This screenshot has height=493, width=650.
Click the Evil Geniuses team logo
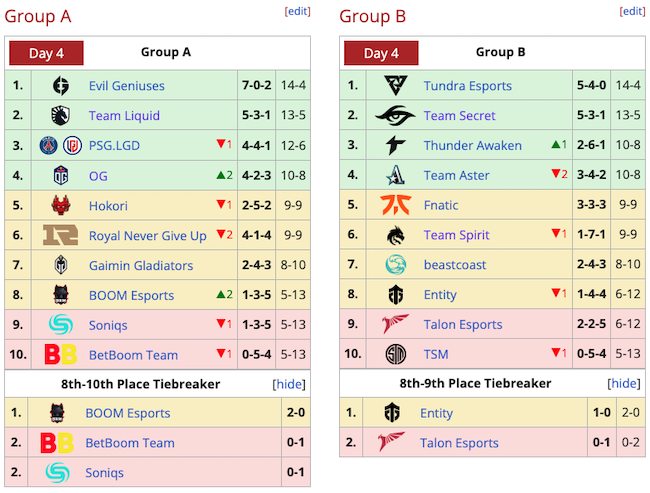(61, 86)
